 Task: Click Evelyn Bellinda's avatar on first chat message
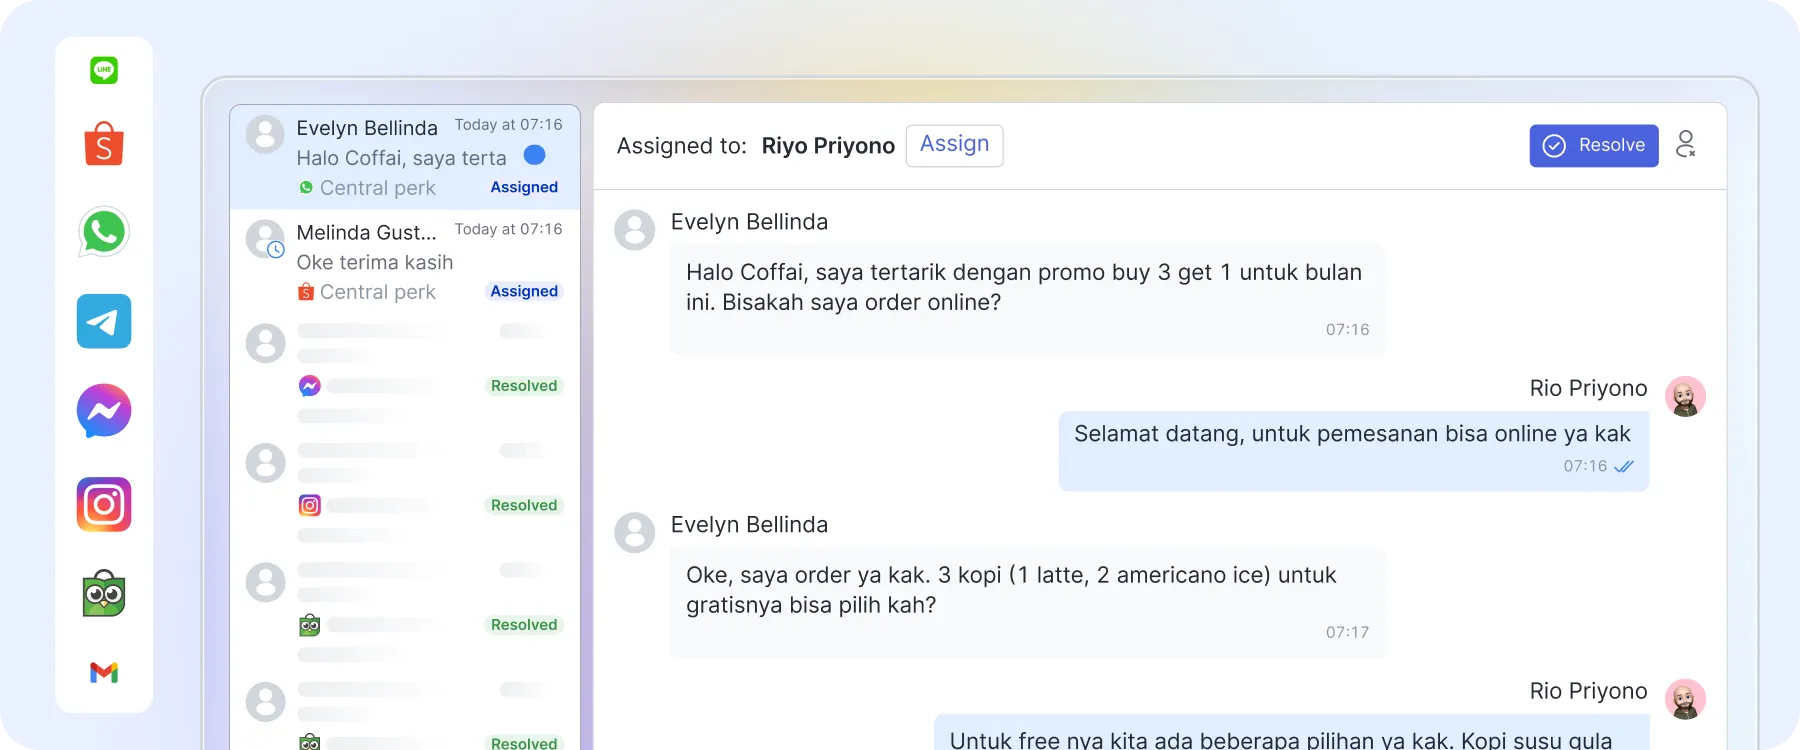[635, 230]
